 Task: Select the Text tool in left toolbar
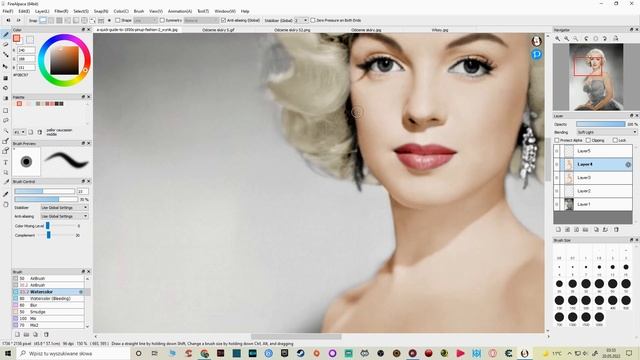point(6,162)
